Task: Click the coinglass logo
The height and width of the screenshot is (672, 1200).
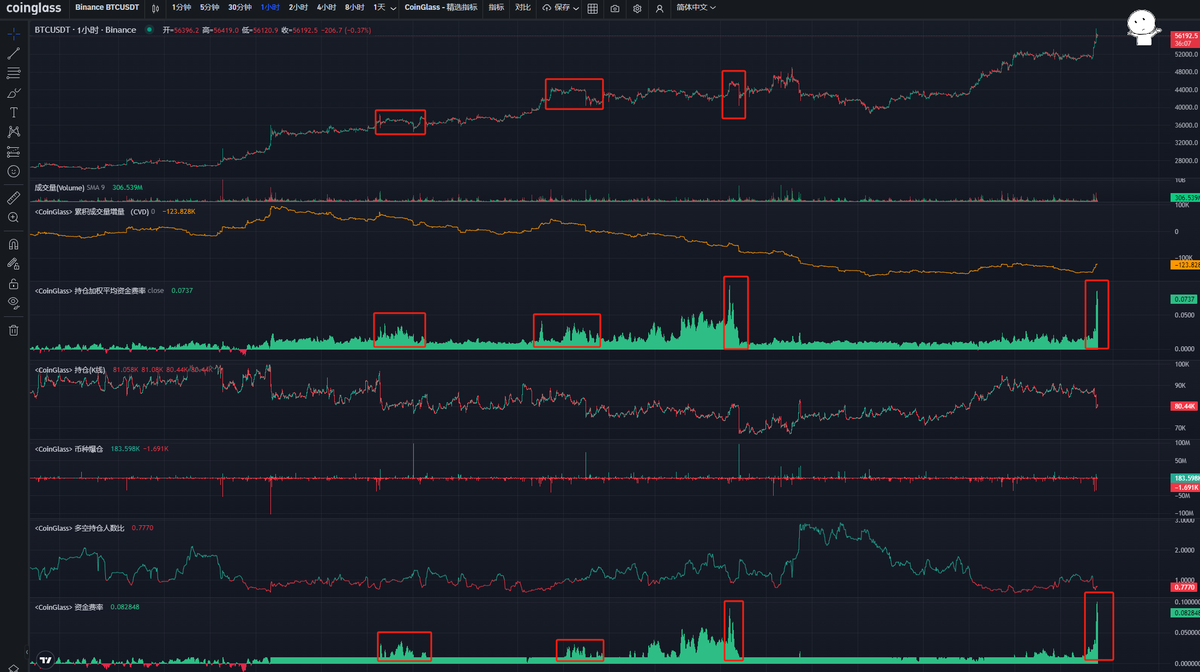Action: [x=34, y=8]
